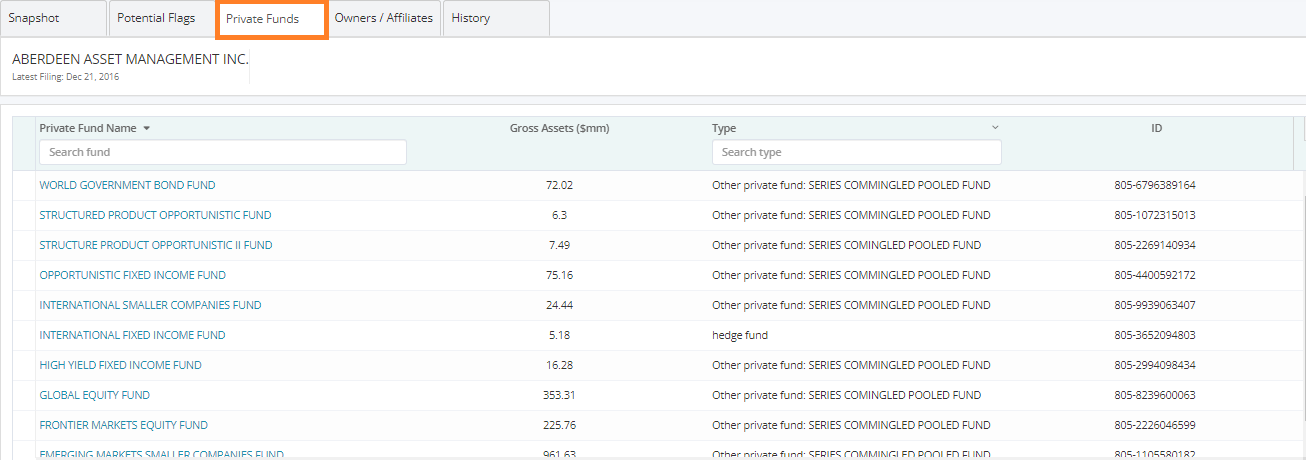Open INTERNATIONAL SMALLER COMPANIES FUND link
The image size is (1306, 460).
tap(150, 305)
